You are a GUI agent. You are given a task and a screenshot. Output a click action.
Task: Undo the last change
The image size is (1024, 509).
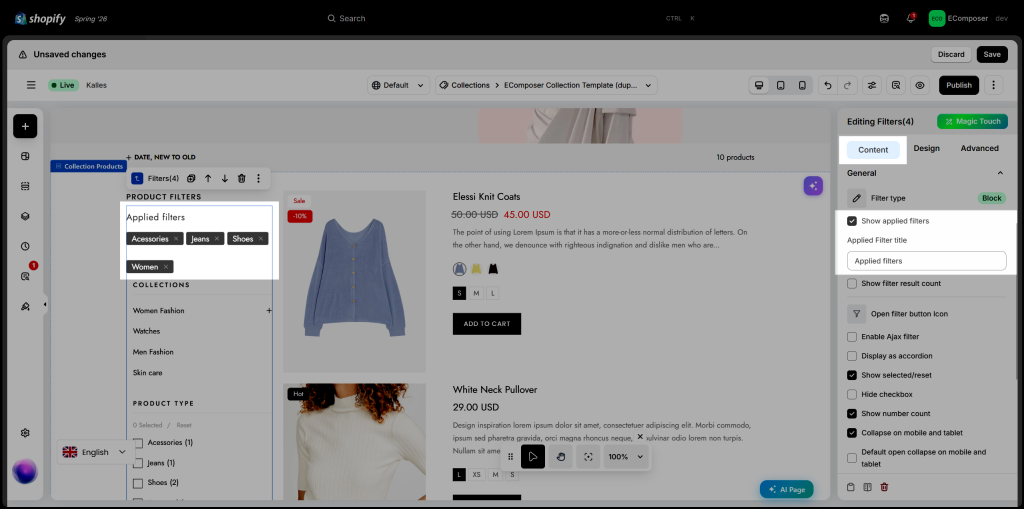pyautogui.click(x=828, y=85)
